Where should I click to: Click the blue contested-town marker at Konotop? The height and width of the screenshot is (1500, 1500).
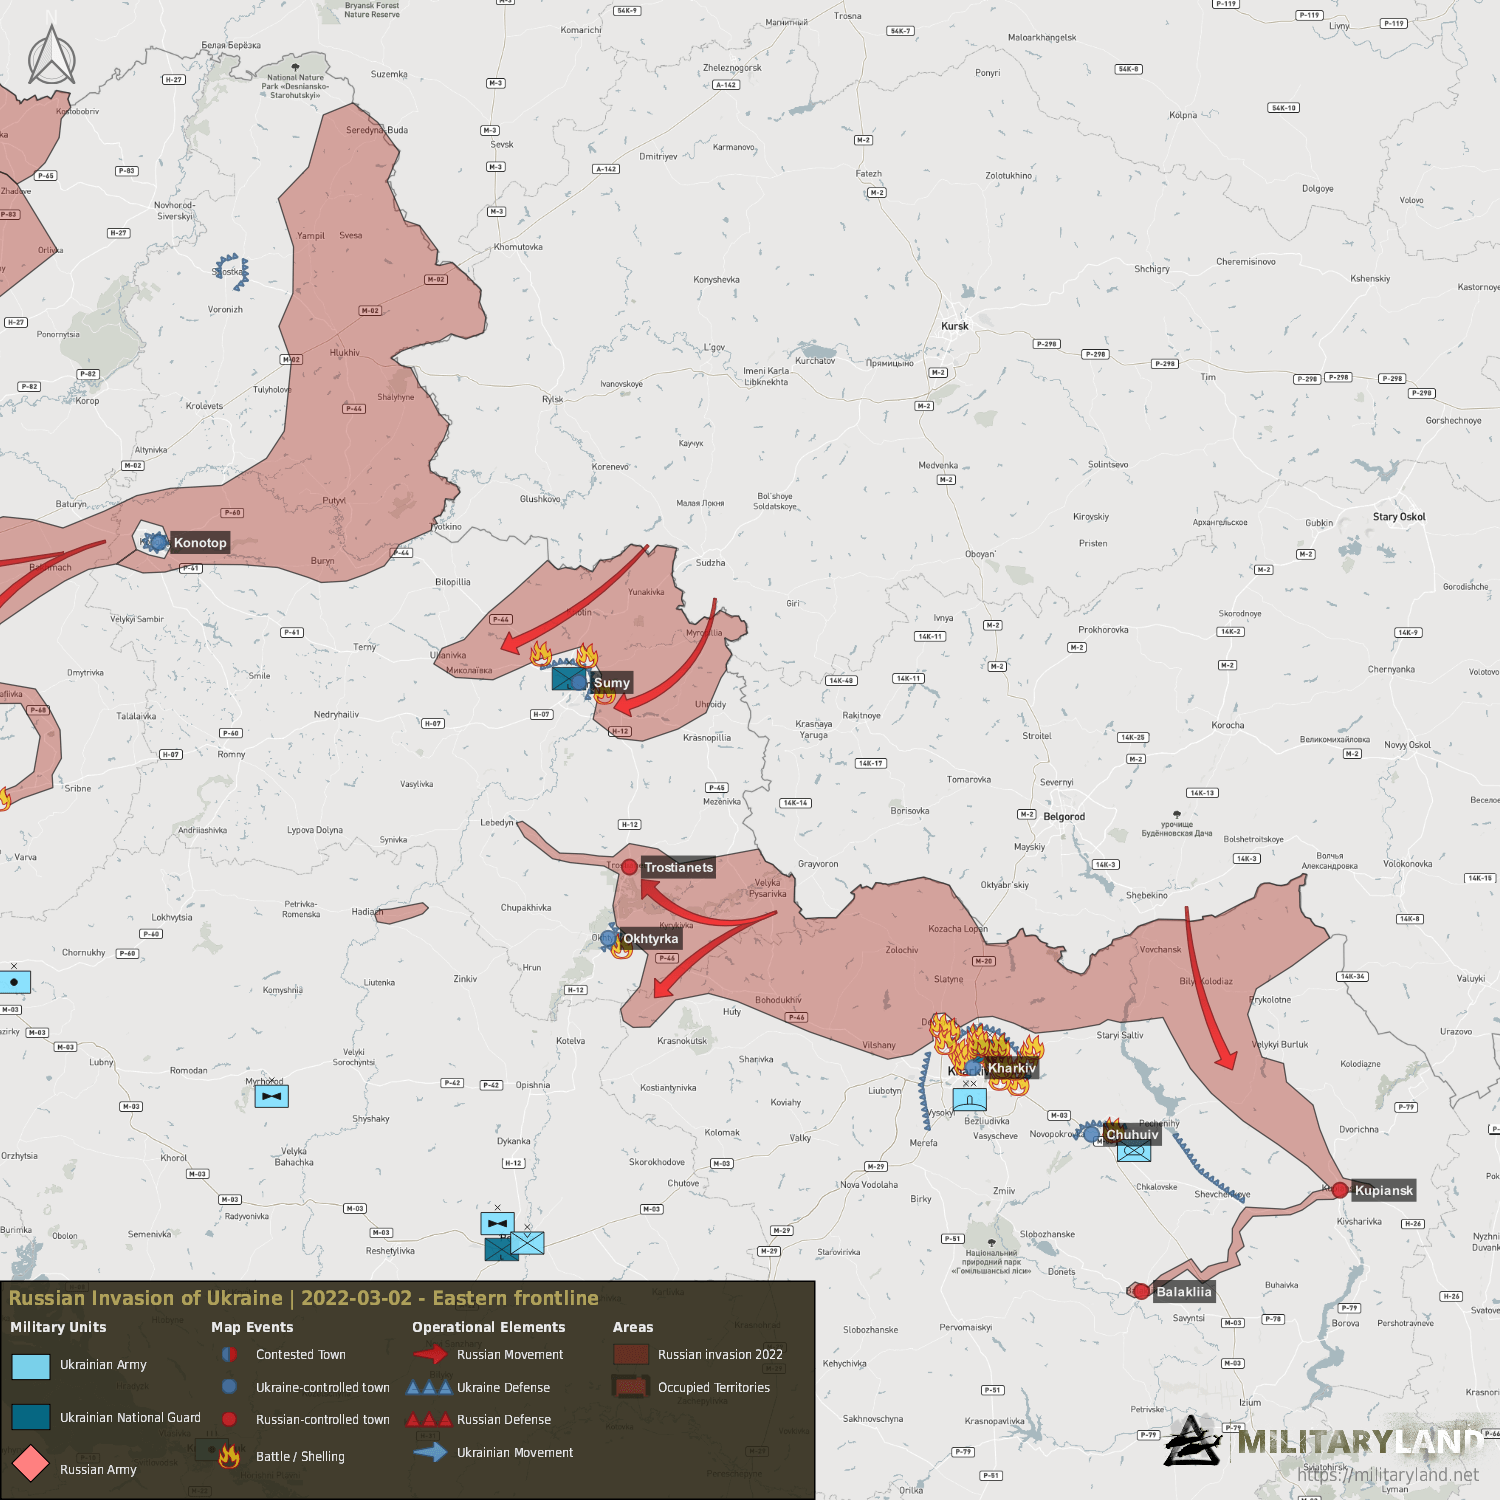tap(155, 542)
